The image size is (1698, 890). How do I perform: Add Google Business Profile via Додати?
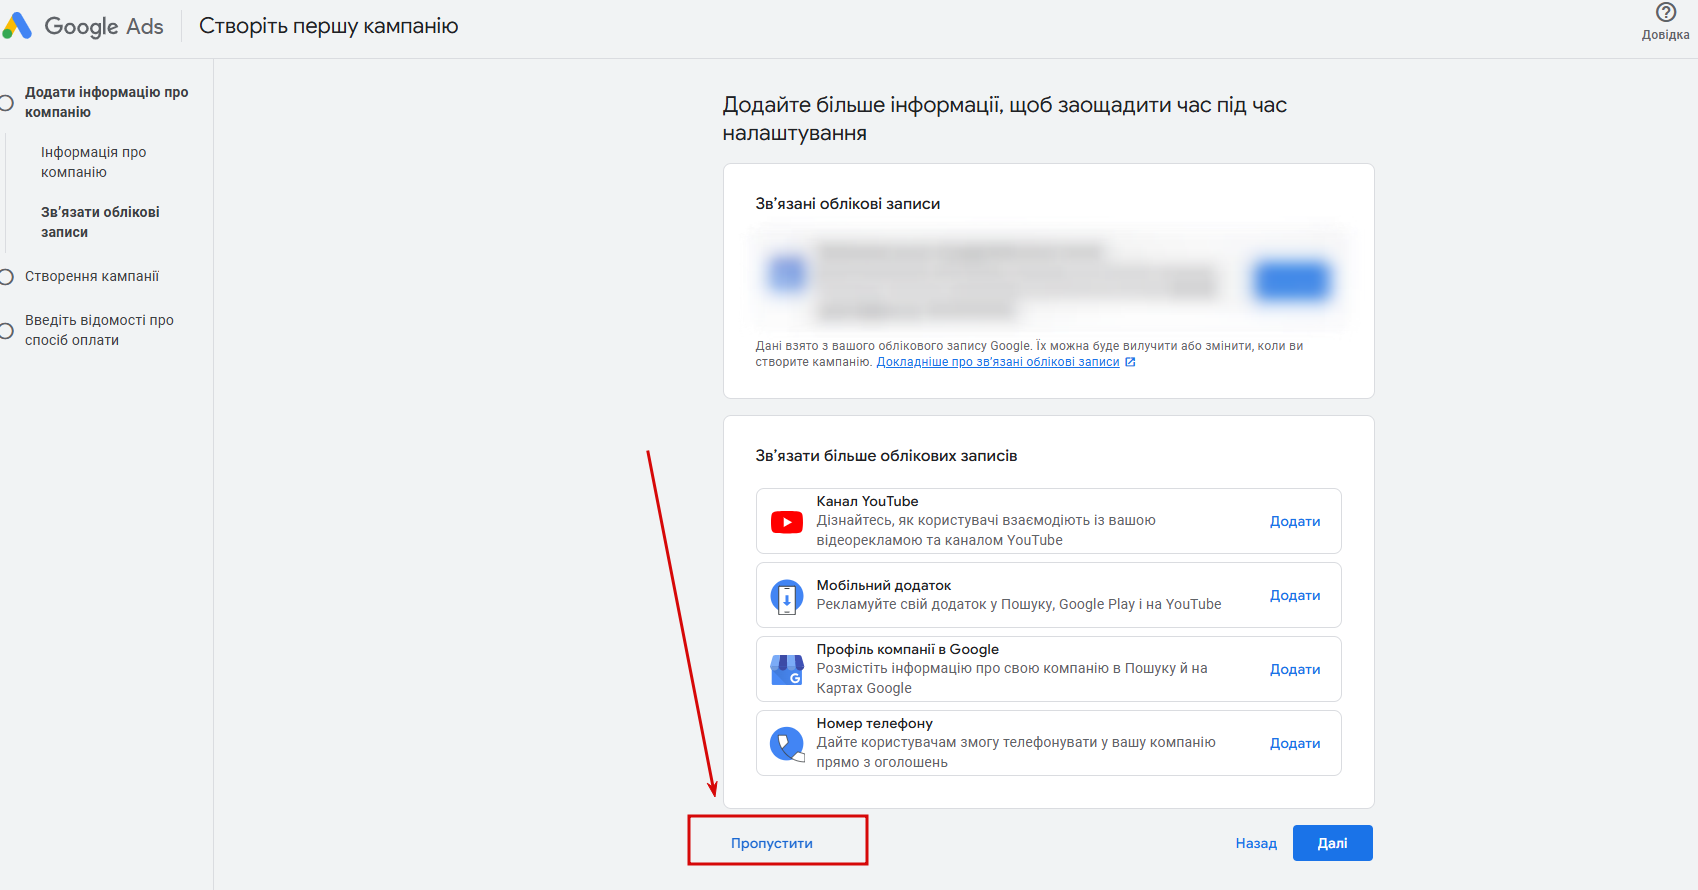1295,669
